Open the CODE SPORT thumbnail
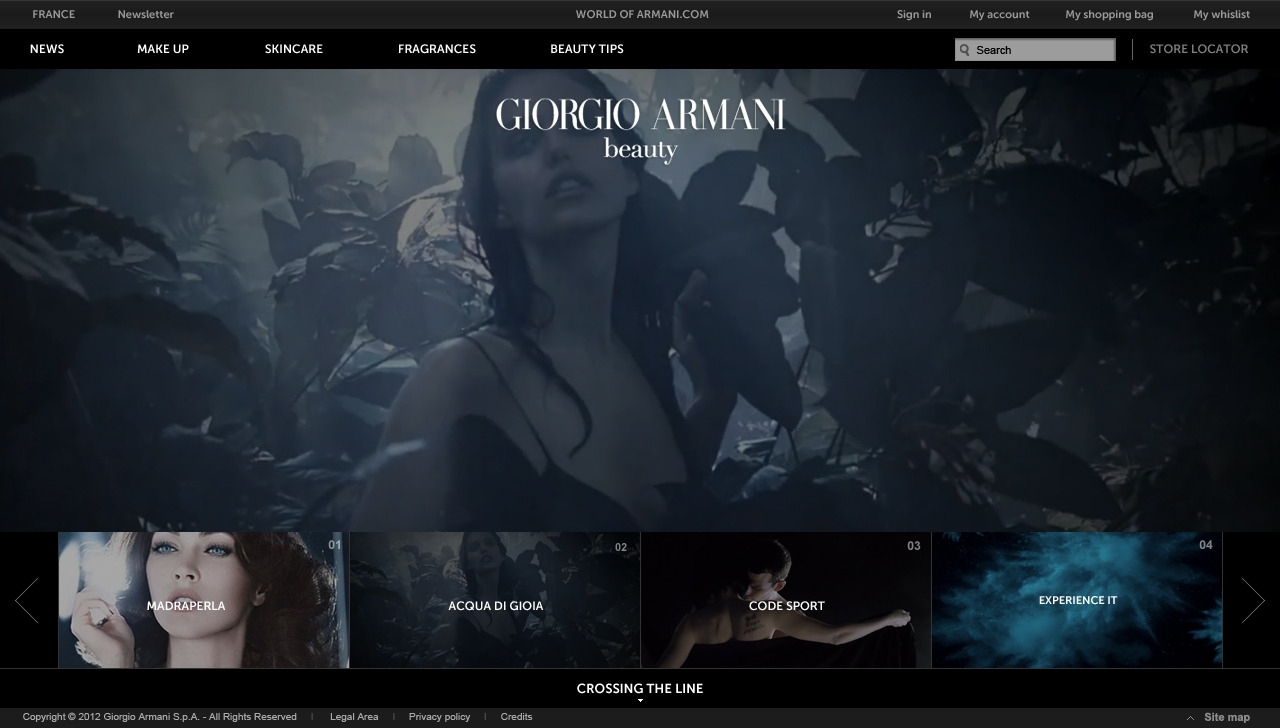The width and height of the screenshot is (1280, 728). (x=786, y=600)
